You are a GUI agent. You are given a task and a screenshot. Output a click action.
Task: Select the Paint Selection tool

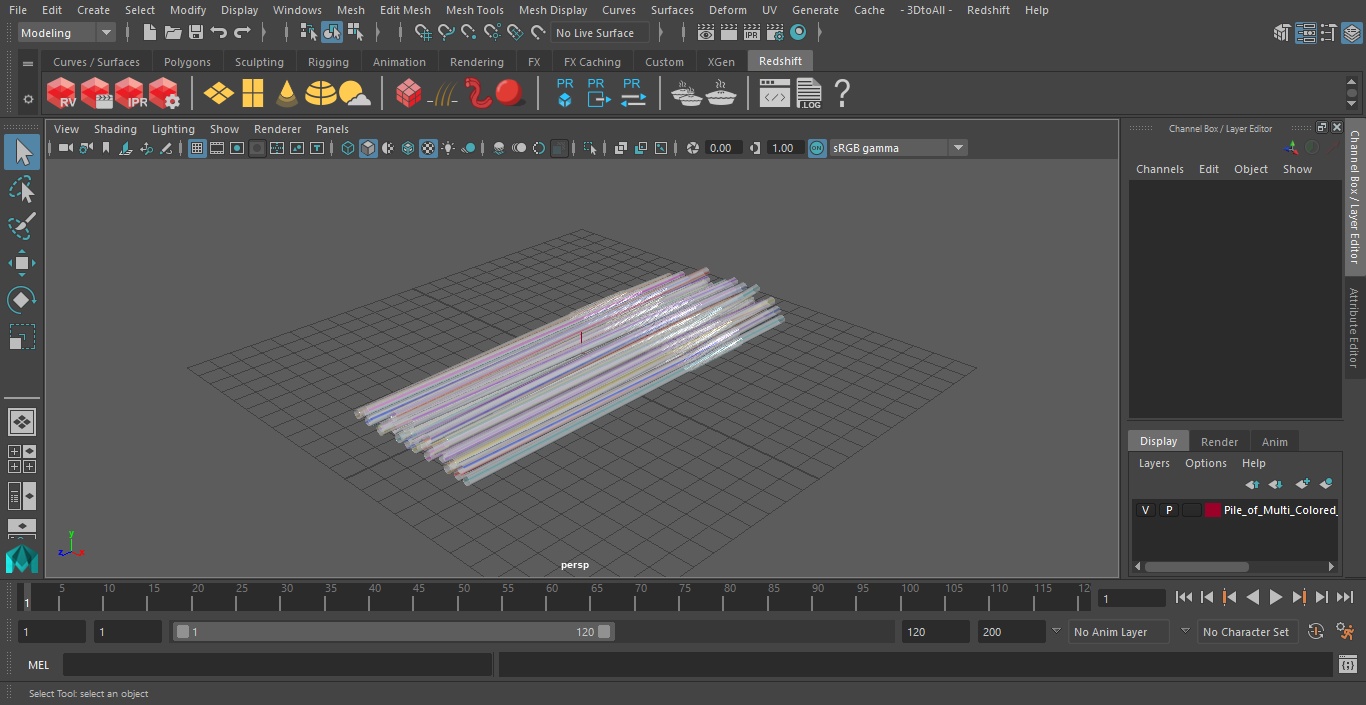tap(21, 226)
